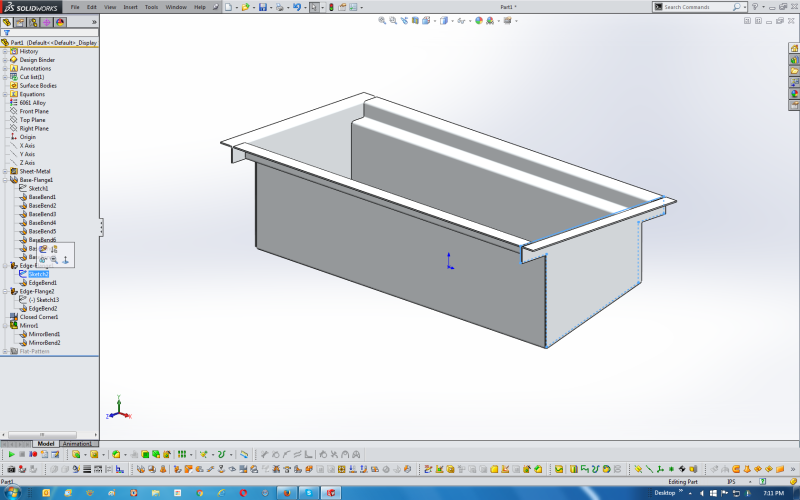Open the View menu
Image resolution: width=800 pixels, height=500 pixels.
tap(110, 7)
